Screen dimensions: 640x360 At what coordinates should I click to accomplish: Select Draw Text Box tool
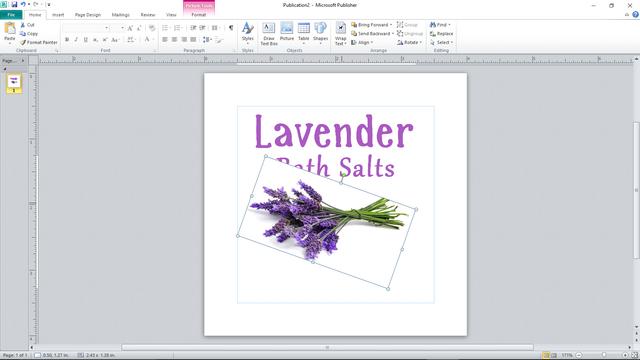pos(269,33)
